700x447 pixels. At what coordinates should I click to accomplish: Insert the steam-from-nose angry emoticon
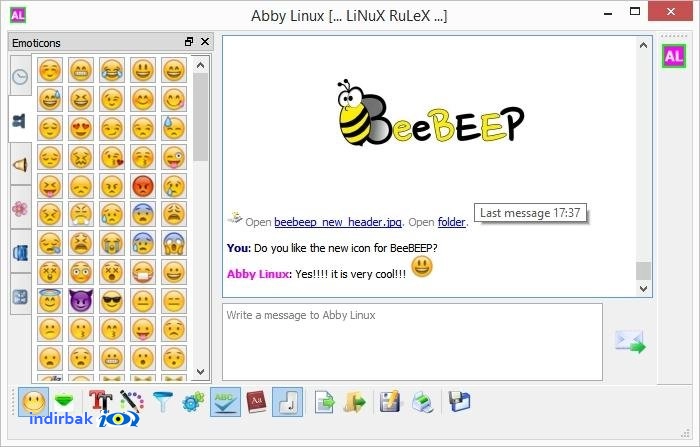81,214
